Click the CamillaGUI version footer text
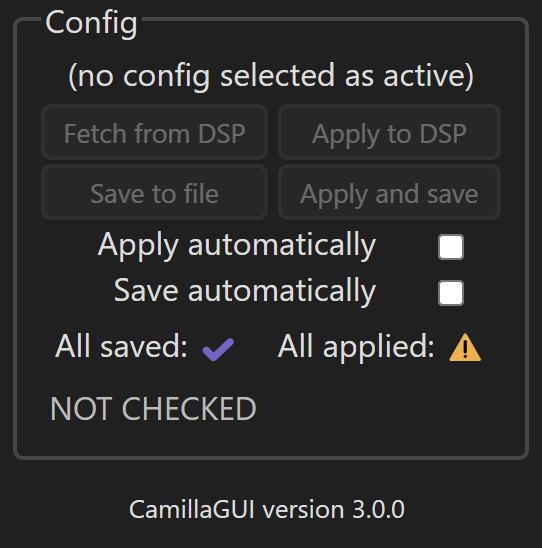 (x=267, y=509)
